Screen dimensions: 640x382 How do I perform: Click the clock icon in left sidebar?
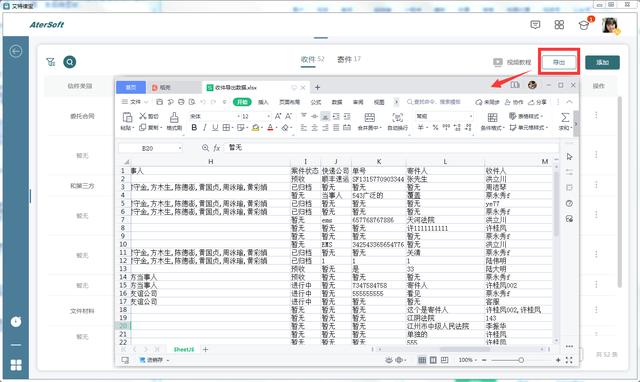(x=16, y=322)
